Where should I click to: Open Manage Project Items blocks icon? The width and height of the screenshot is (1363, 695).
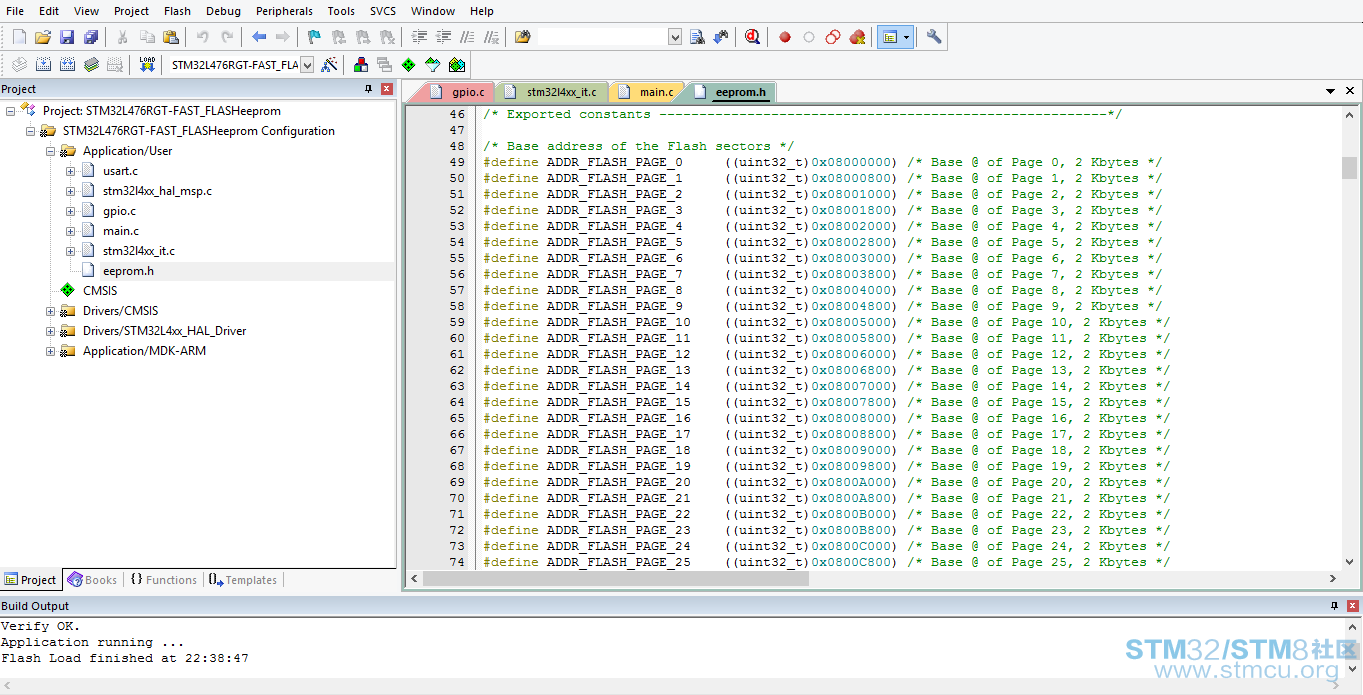(361, 64)
